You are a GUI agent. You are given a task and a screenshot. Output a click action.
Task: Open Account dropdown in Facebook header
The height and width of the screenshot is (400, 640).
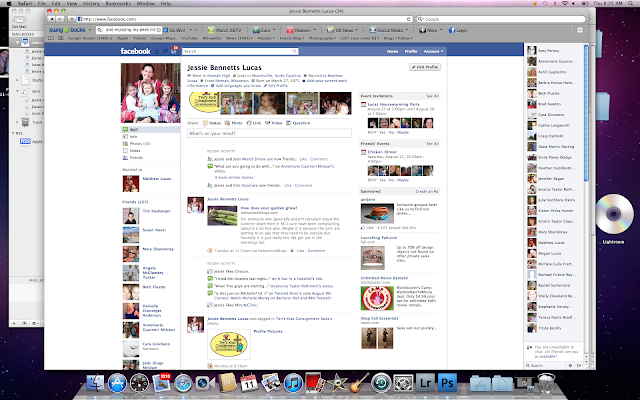coord(433,51)
